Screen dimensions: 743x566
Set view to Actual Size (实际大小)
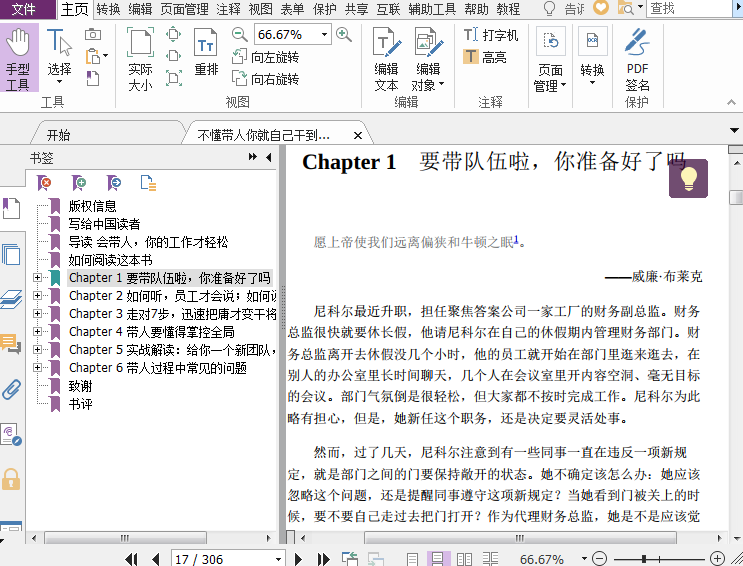[140, 59]
